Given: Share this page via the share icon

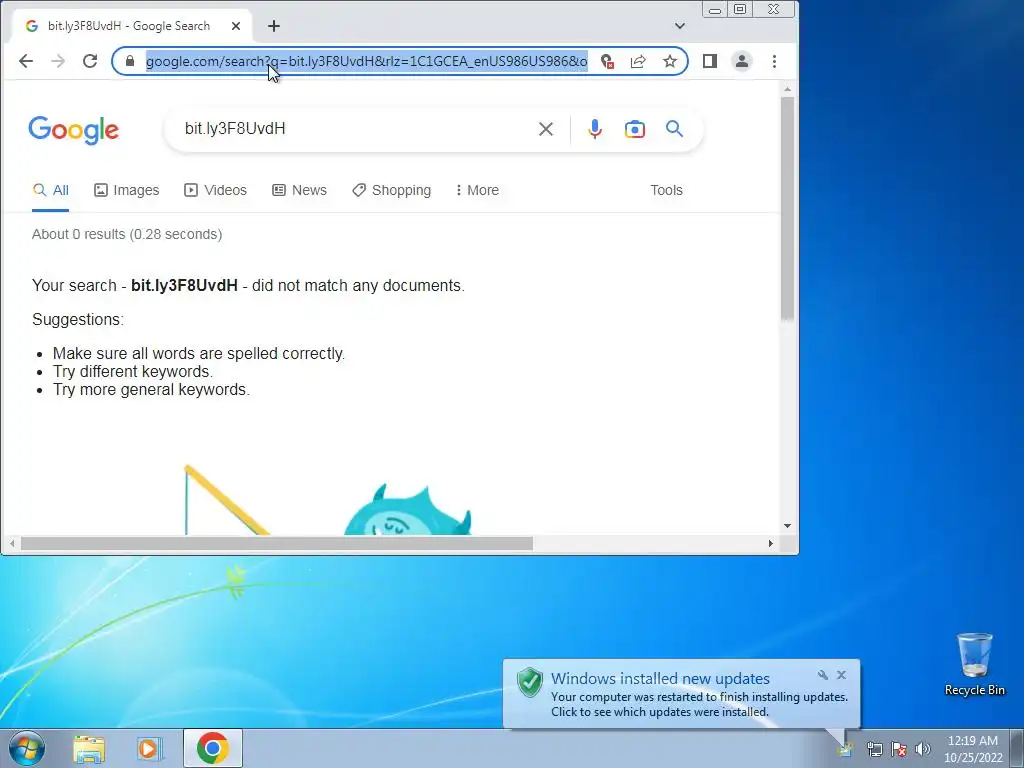Looking at the screenshot, I should (x=638, y=61).
